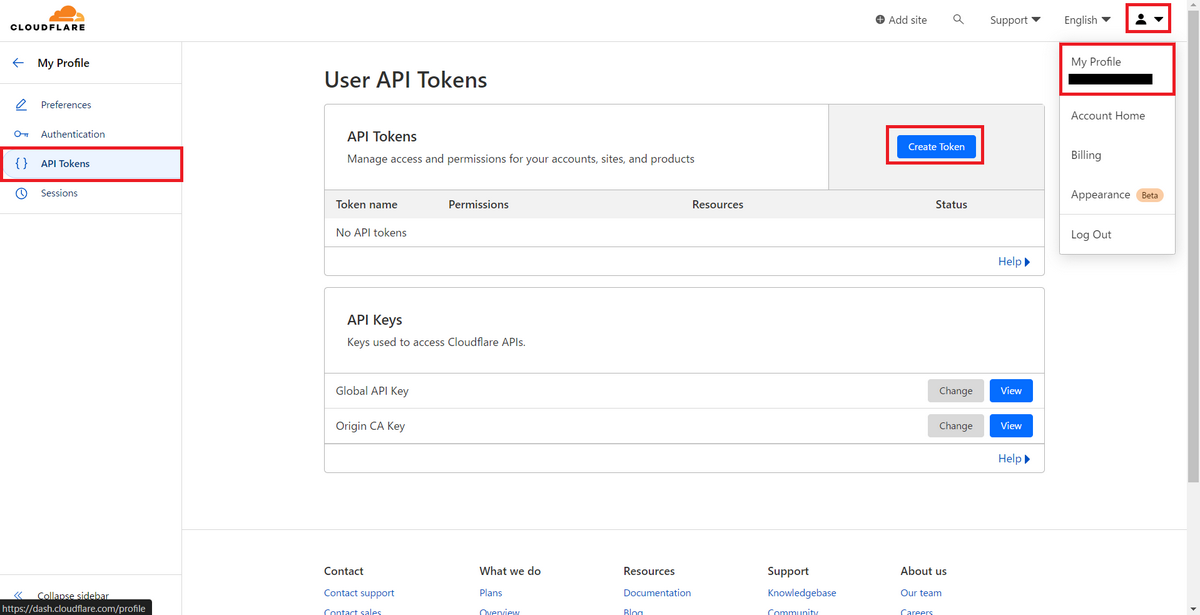This screenshot has height=615, width=1200.
Task: Click Change for Global API Key
Action: (956, 391)
